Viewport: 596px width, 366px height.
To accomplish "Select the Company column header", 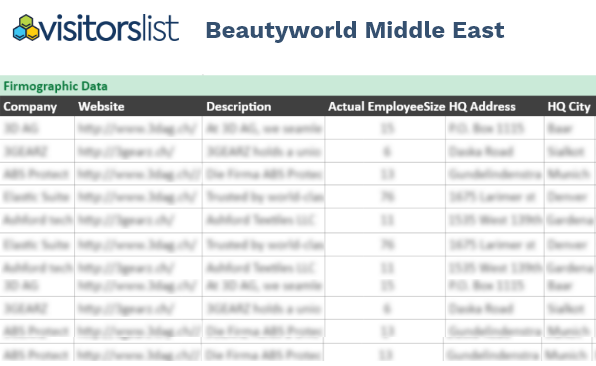I will click(x=30, y=107).
